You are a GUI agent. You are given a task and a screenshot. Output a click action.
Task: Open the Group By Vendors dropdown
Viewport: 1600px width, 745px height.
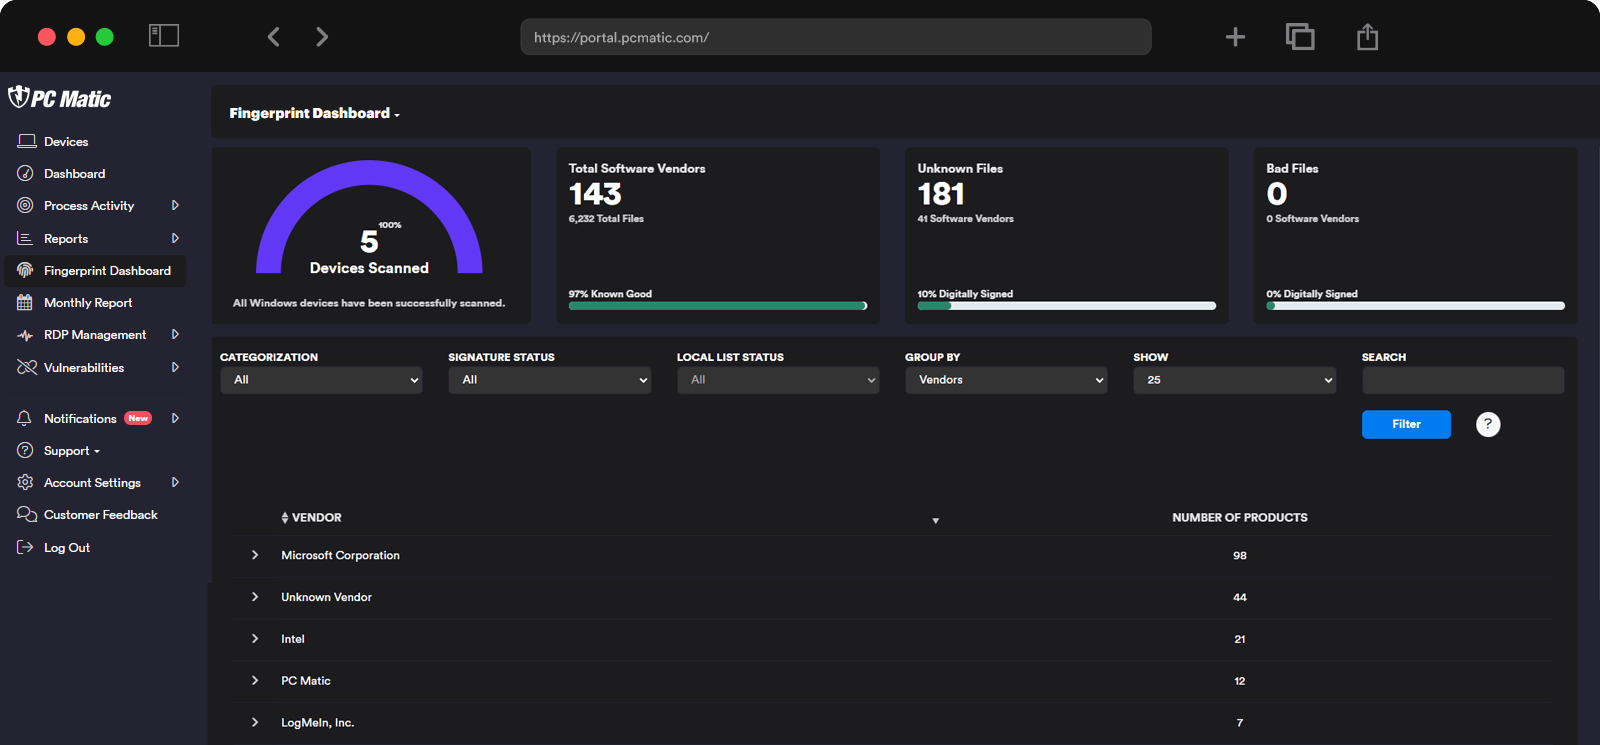pyautogui.click(x=1005, y=380)
